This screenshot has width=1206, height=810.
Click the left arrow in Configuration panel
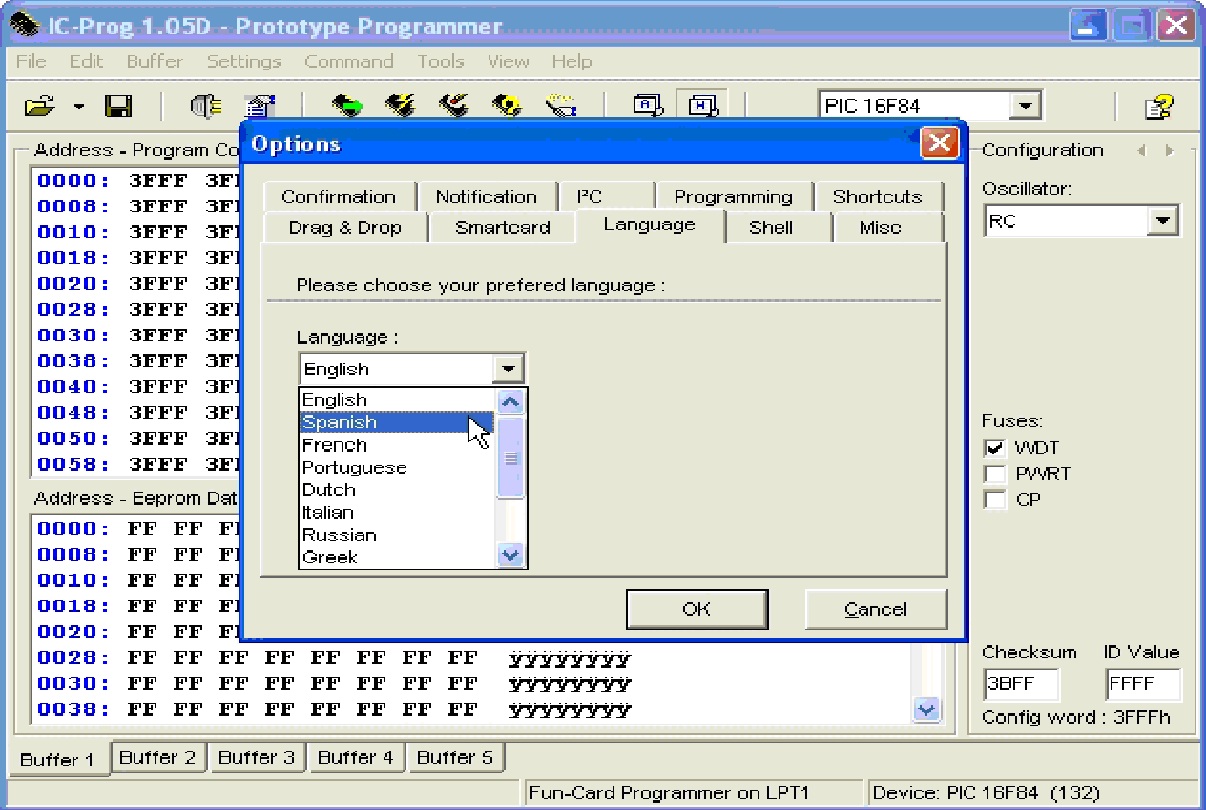pyautogui.click(x=1141, y=151)
